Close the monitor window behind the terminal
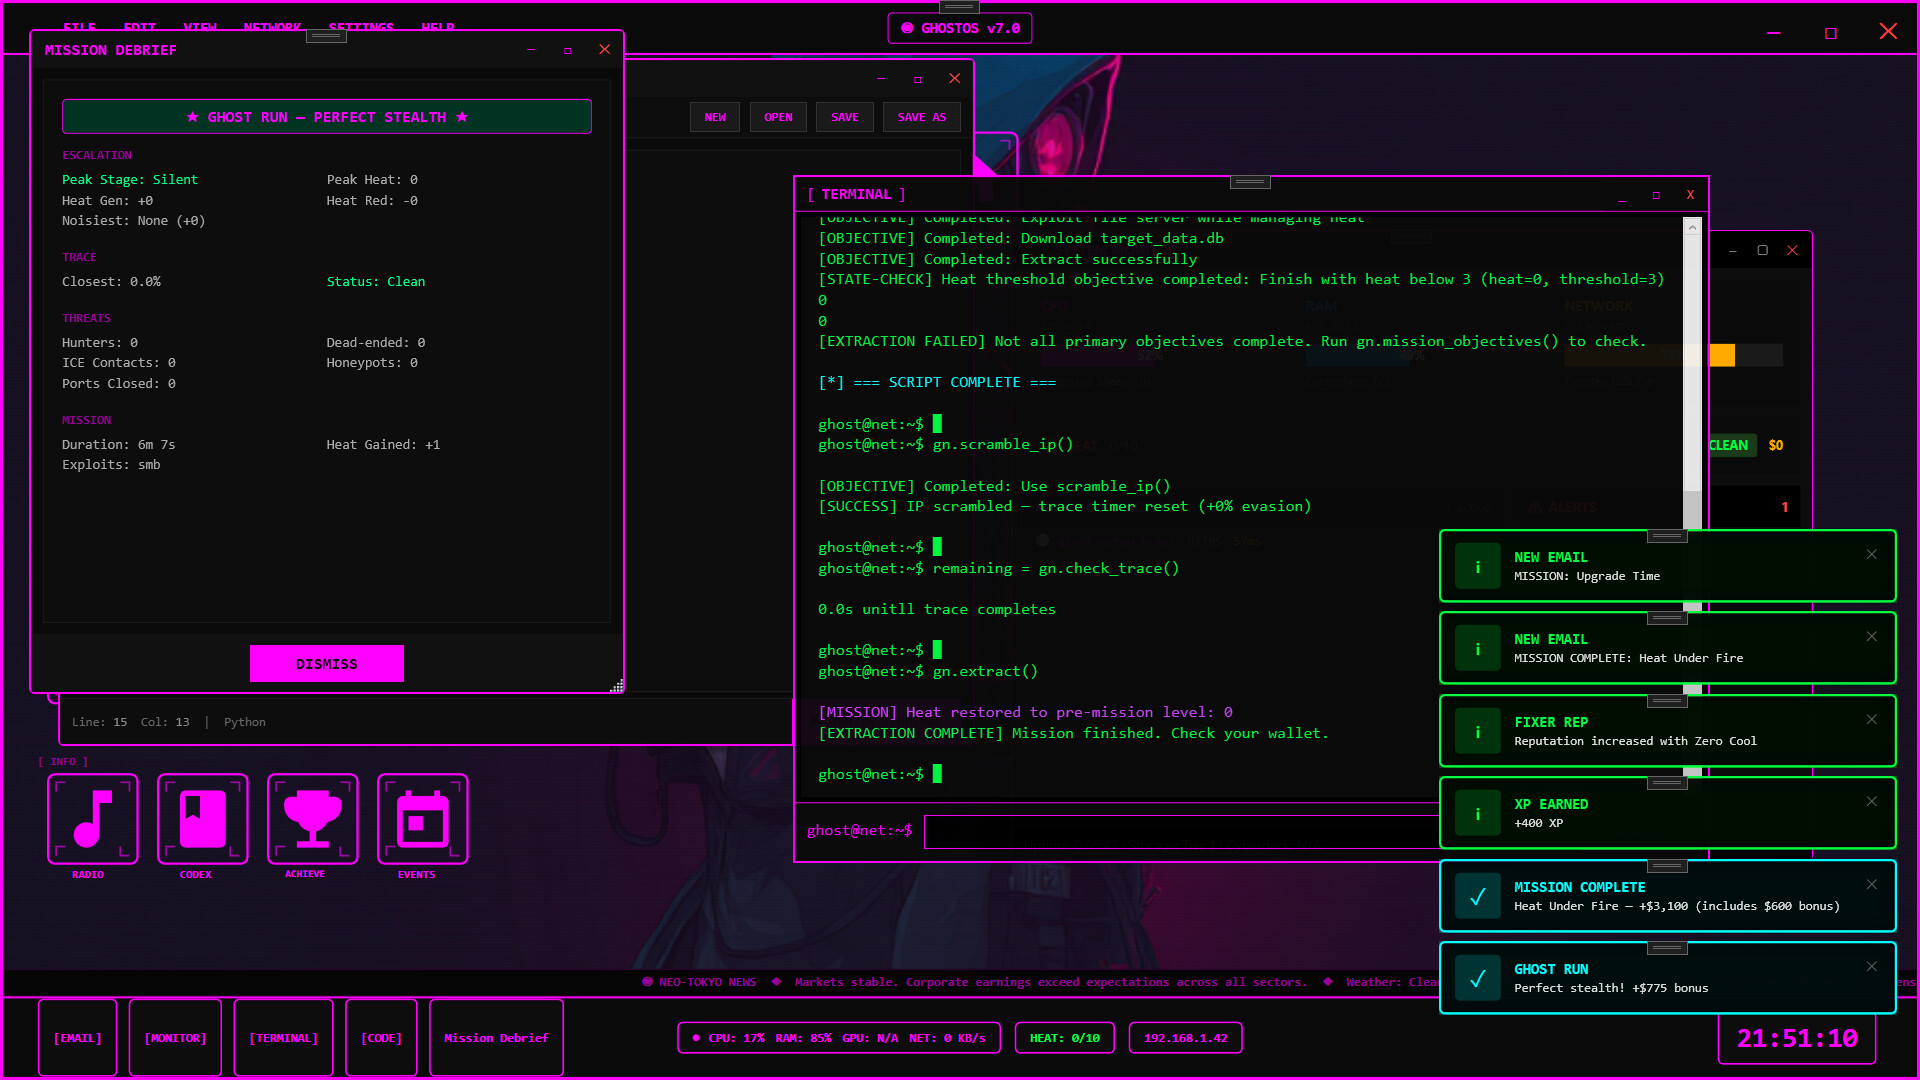 pyautogui.click(x=1792, y=251)
